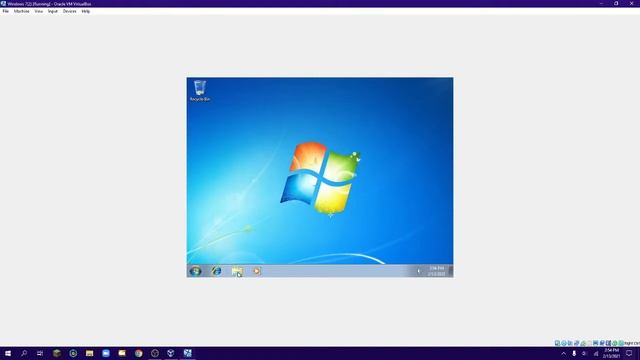The height and width of the screenshot is (360, 640).
Task: Open the VirtualBox File menu
Action: coord(6,11)
